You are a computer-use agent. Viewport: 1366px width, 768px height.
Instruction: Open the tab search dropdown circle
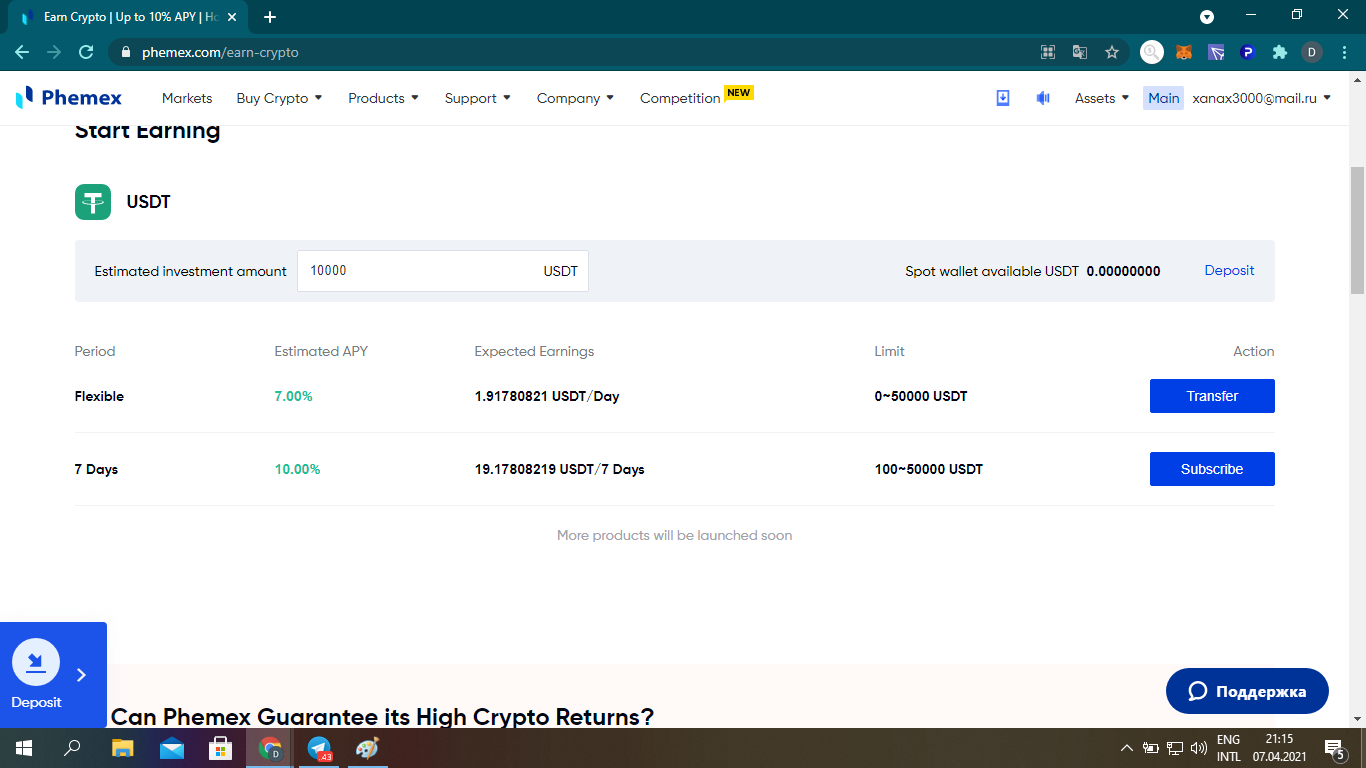(x=1207, y=17)
